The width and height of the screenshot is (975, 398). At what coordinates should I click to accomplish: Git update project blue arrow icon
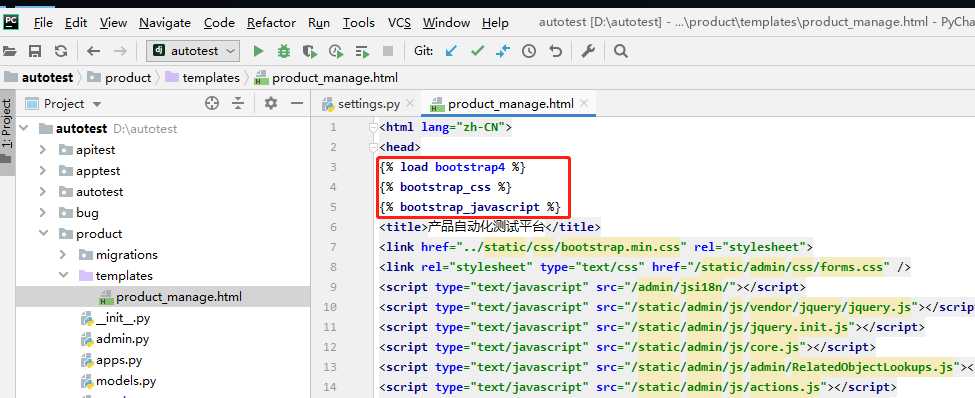451,51
